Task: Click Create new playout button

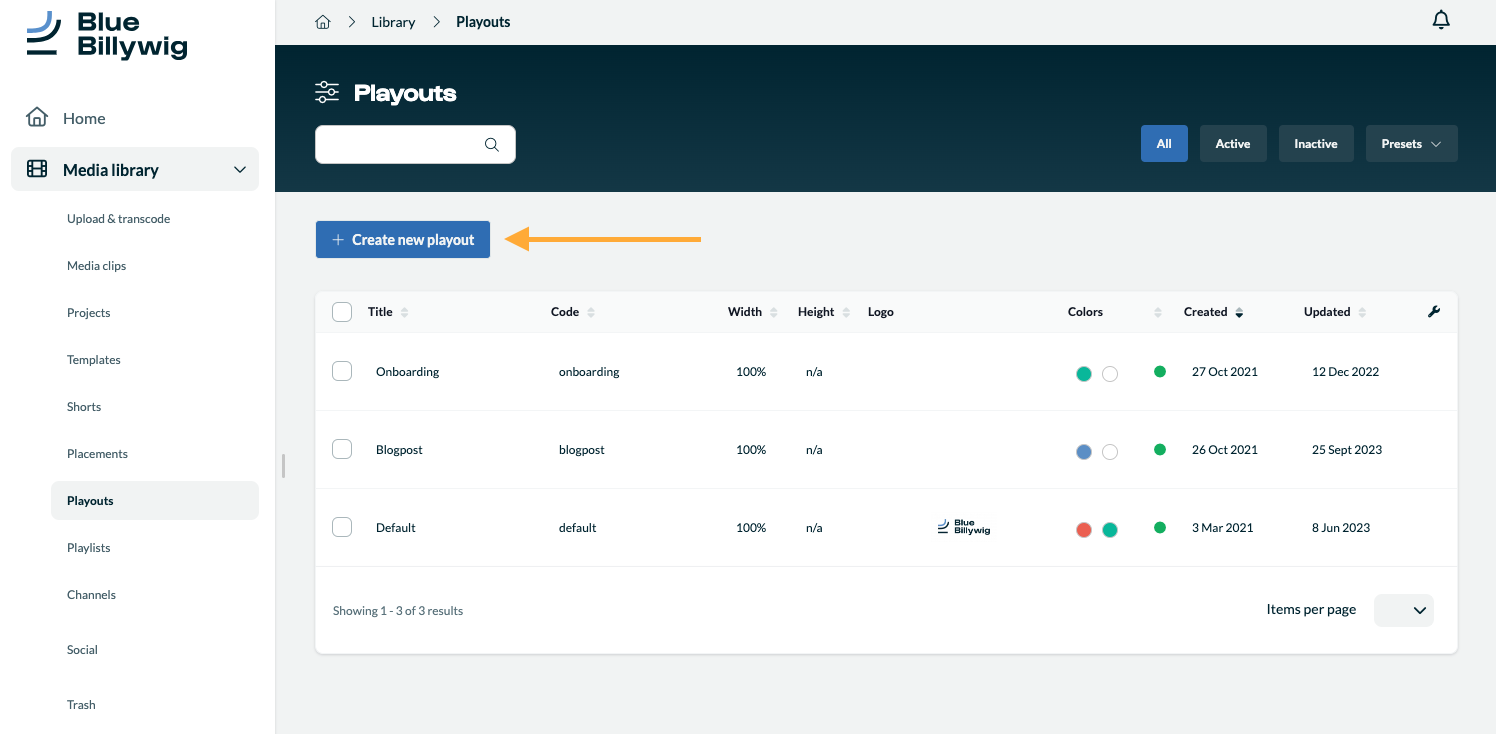Action: (x=403, y=240)
